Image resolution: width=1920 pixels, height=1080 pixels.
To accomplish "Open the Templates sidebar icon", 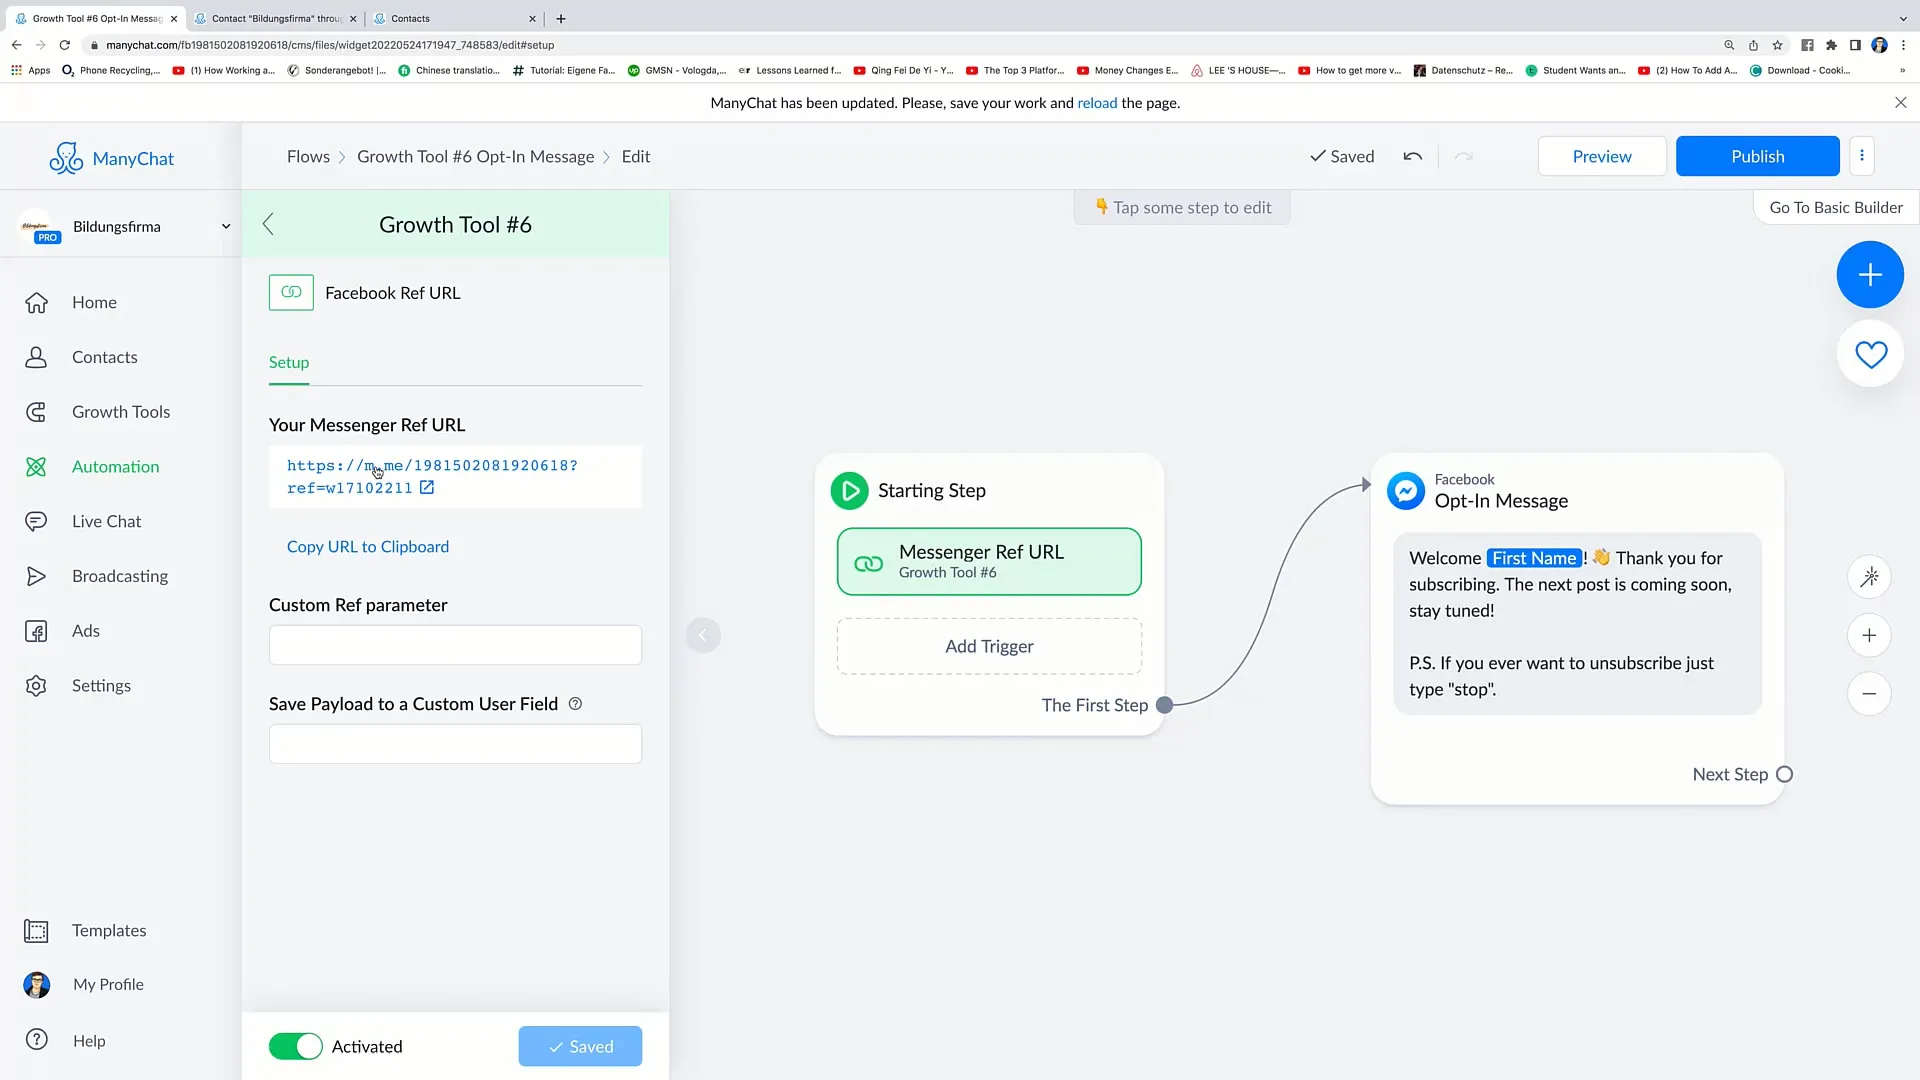I will [x=36, y=931].
